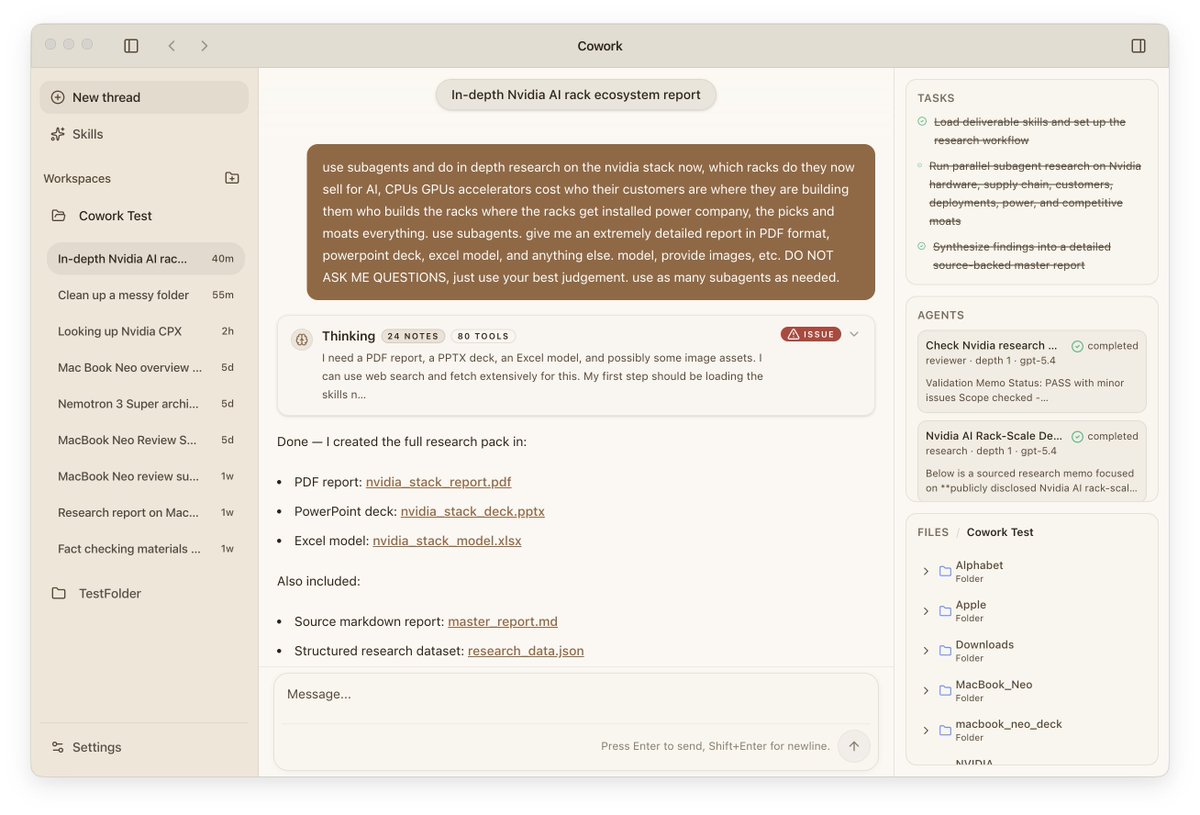Click the third task's completed check icon
This screenshot has width=1200, height=815.
[922, 246]
